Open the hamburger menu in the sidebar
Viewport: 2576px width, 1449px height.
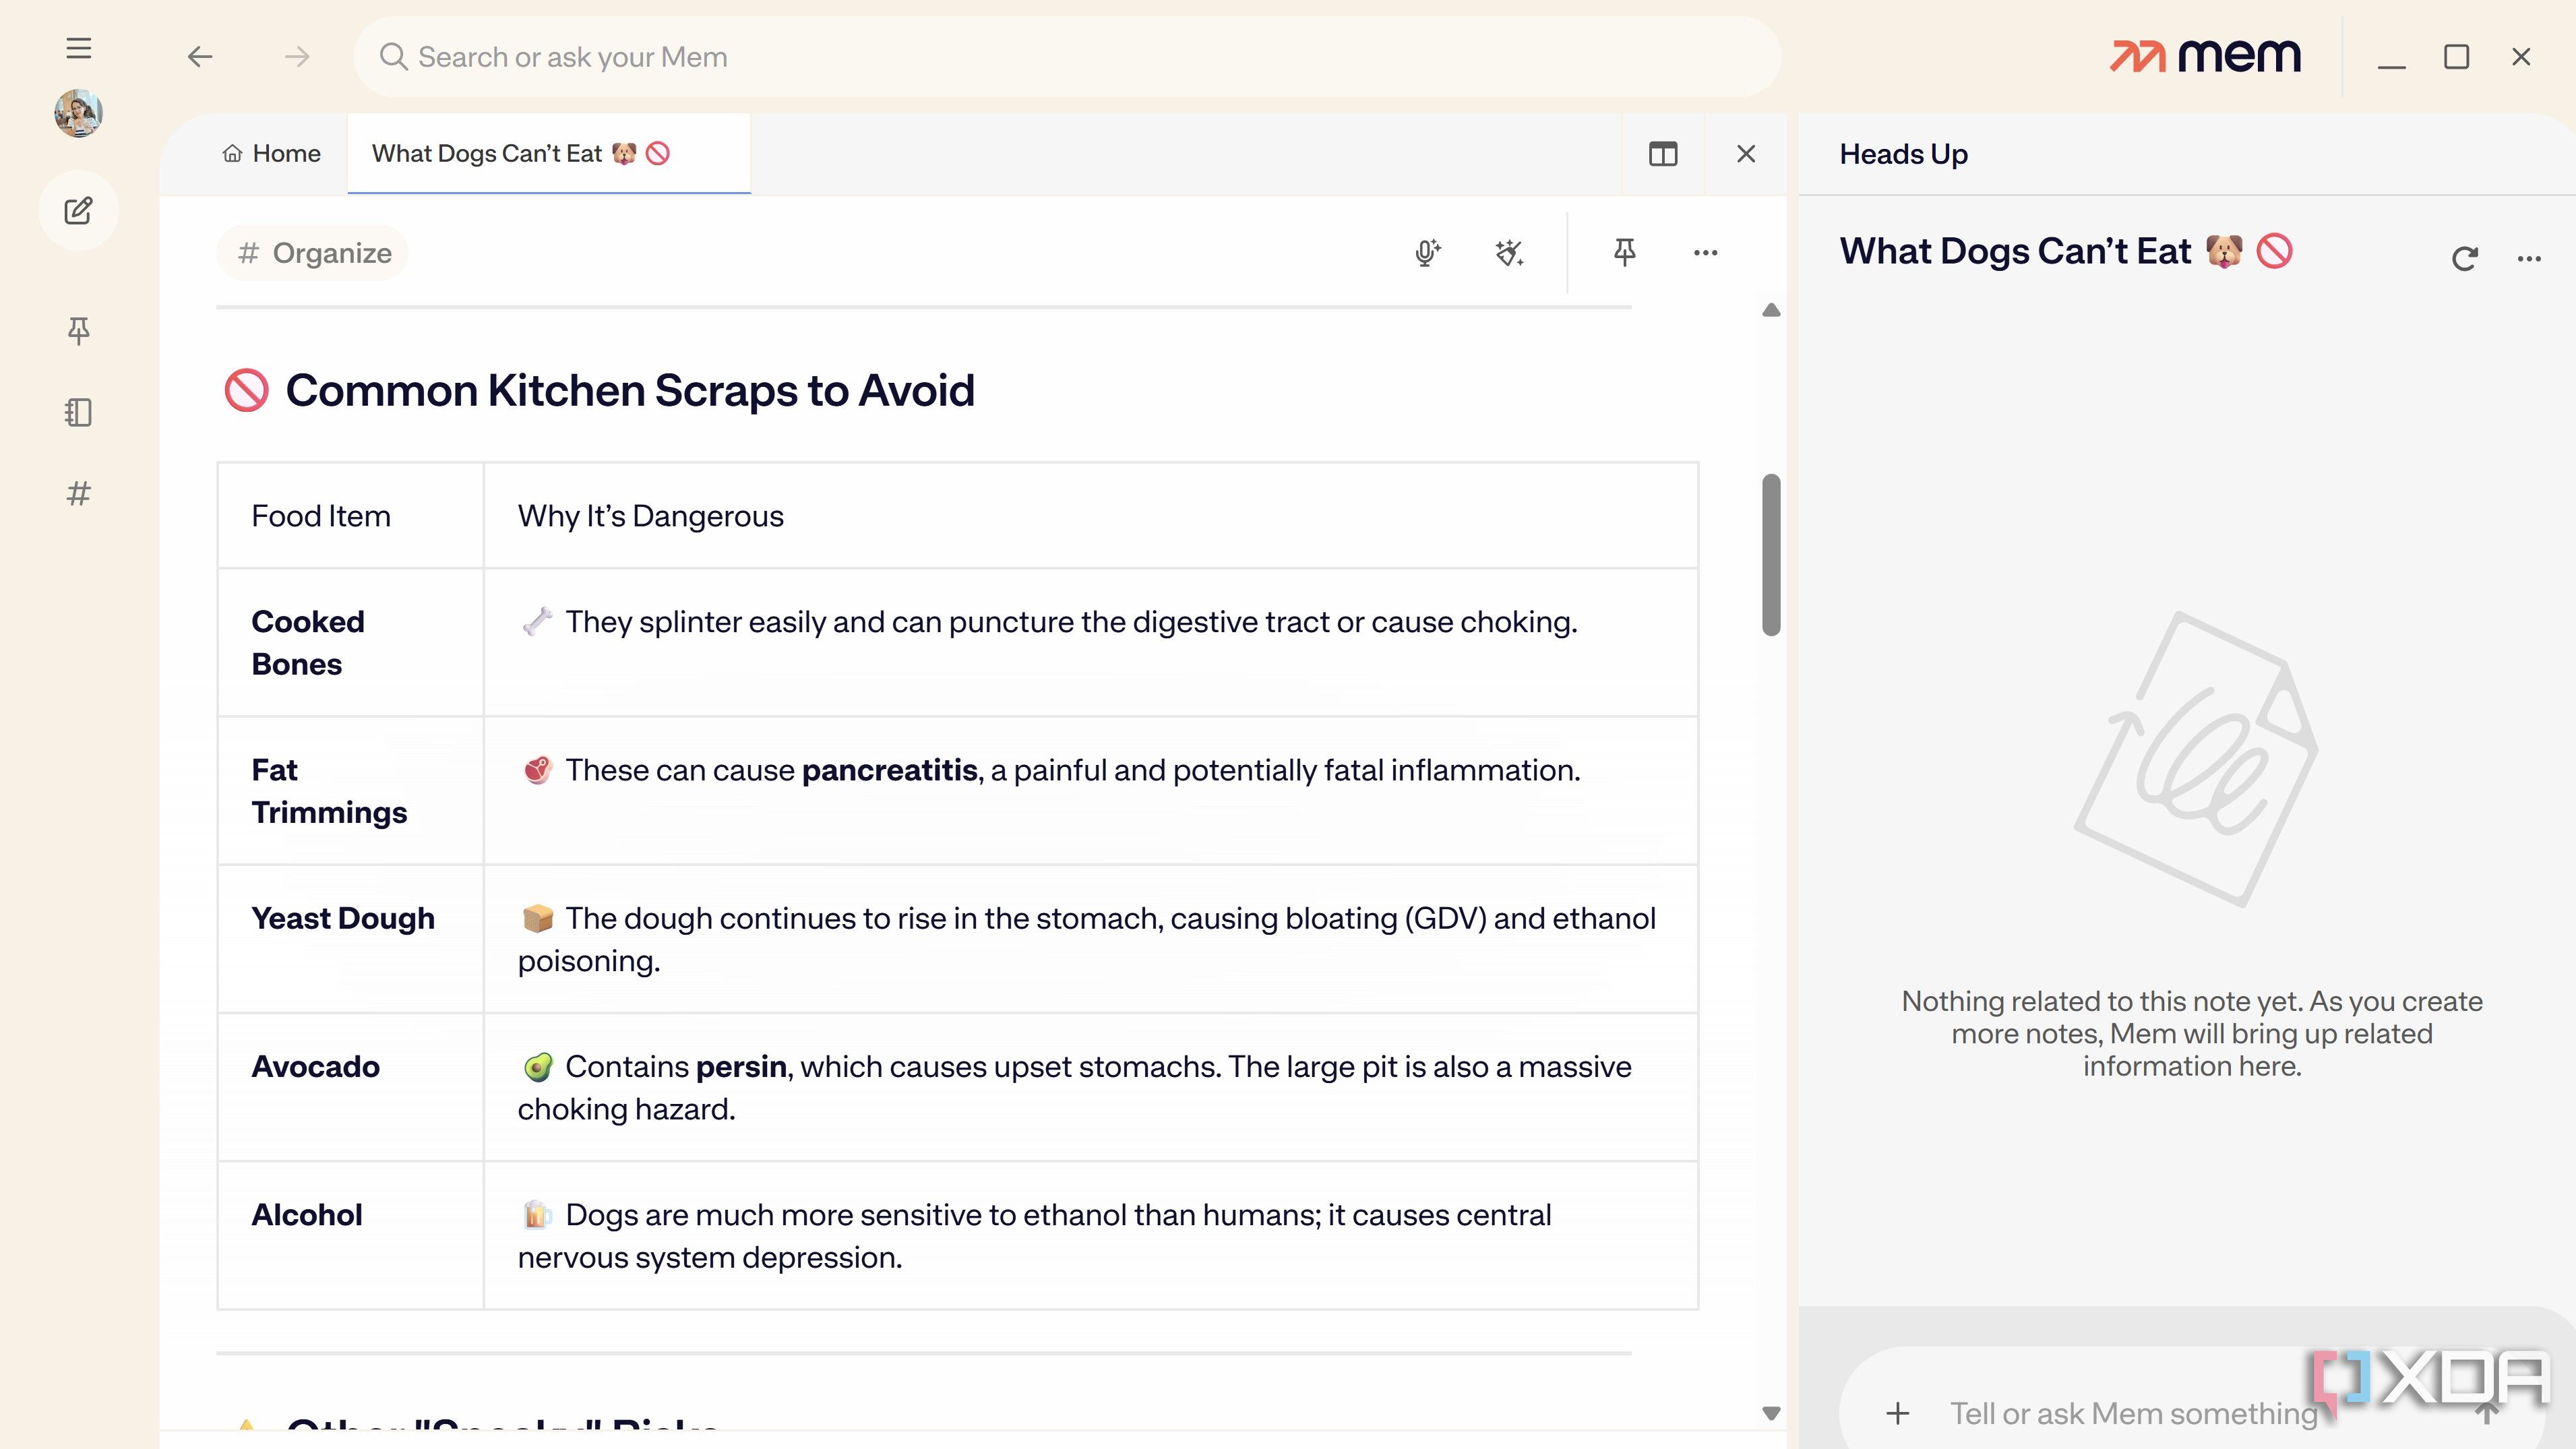[78, 48]
